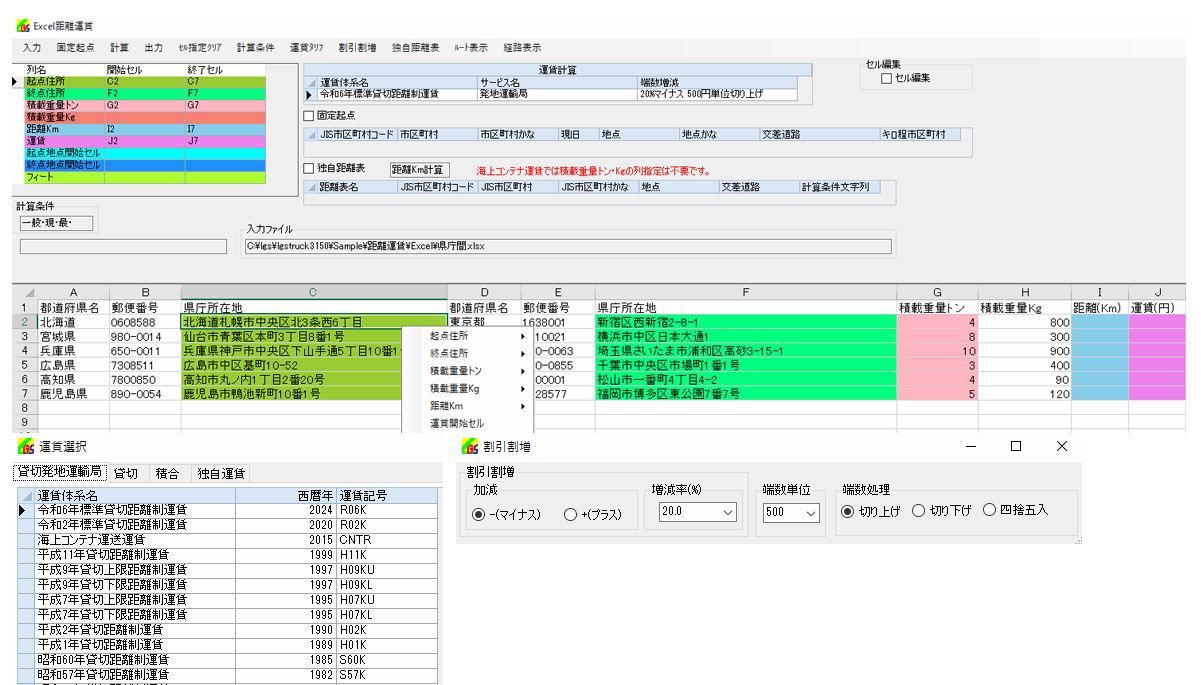This screenshot has height=685, width=1201.
Task: Minimize the 割引割増 dialog
Action: 969,446
